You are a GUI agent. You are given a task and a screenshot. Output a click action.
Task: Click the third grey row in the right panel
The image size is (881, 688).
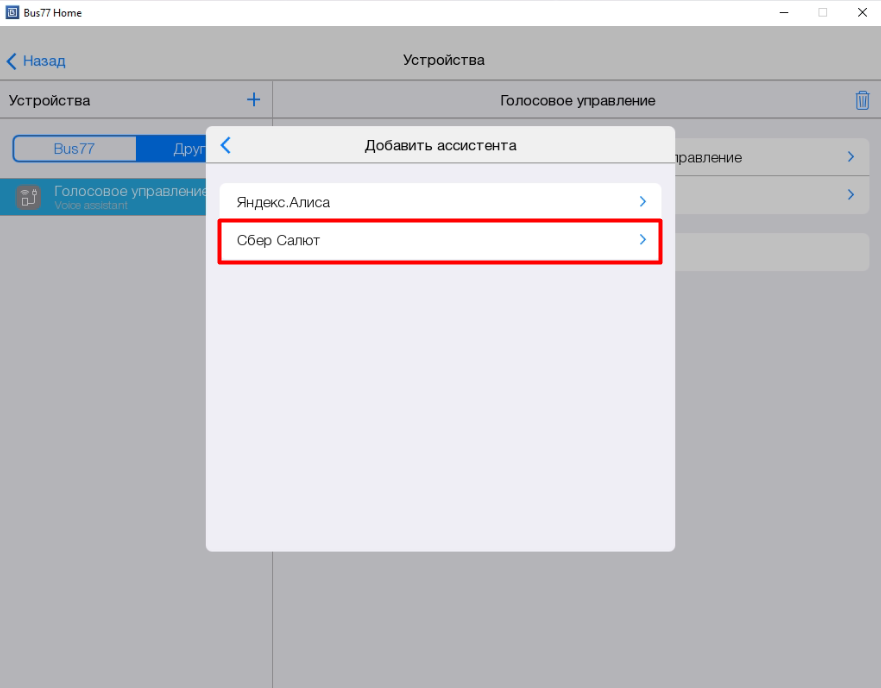(x=770, y=252)
